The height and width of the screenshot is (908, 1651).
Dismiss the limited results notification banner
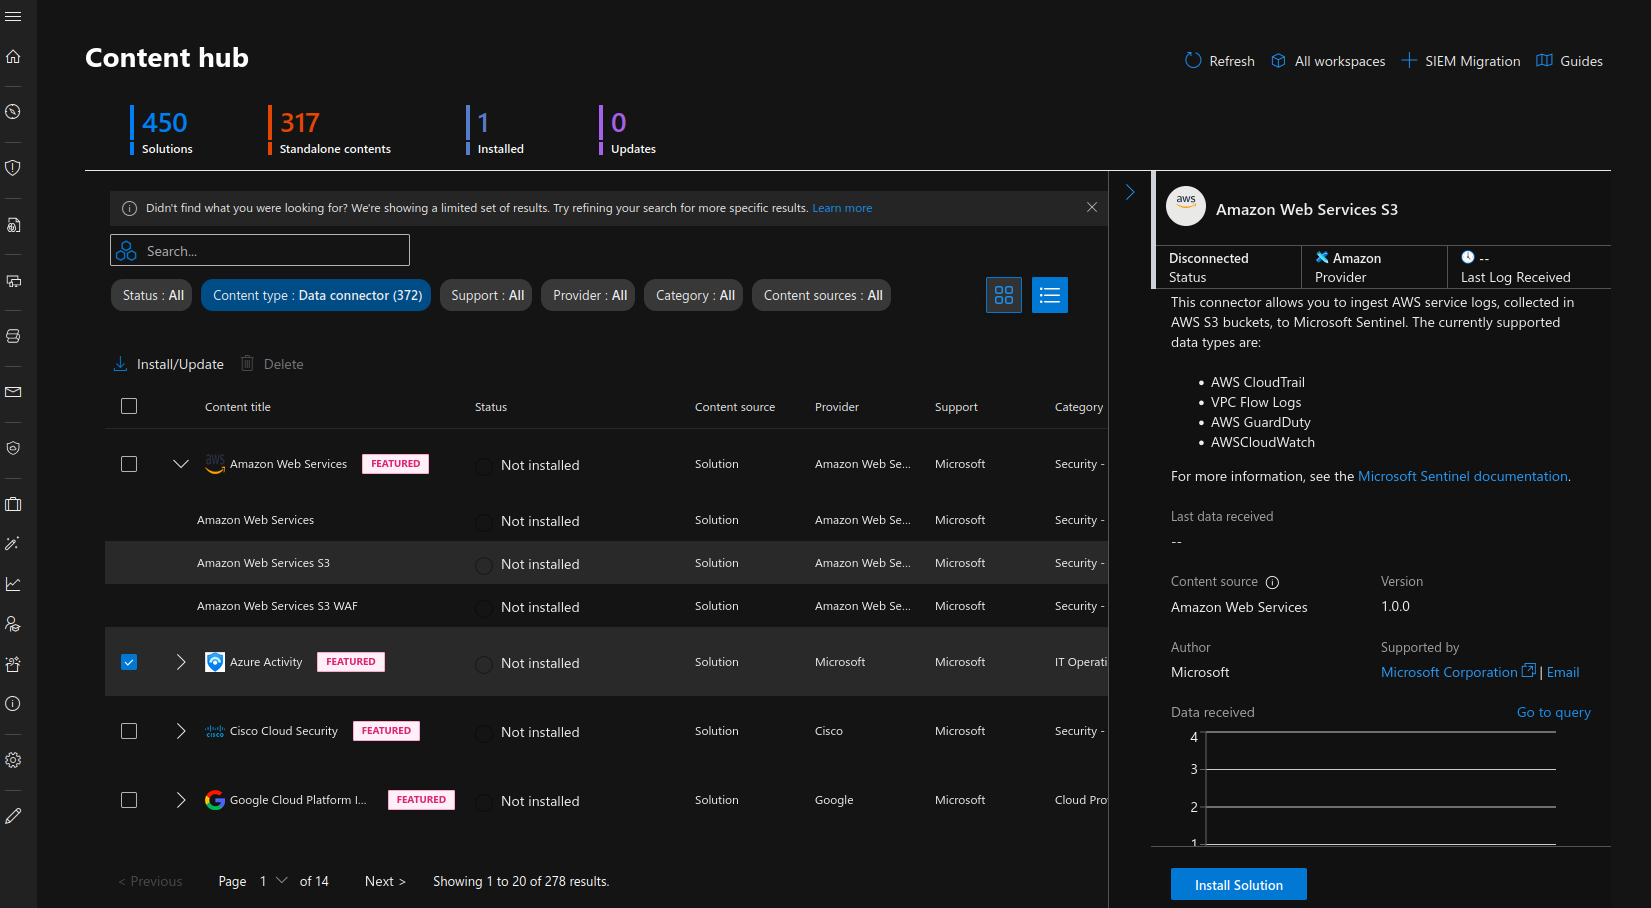[x=1092, y=207]
